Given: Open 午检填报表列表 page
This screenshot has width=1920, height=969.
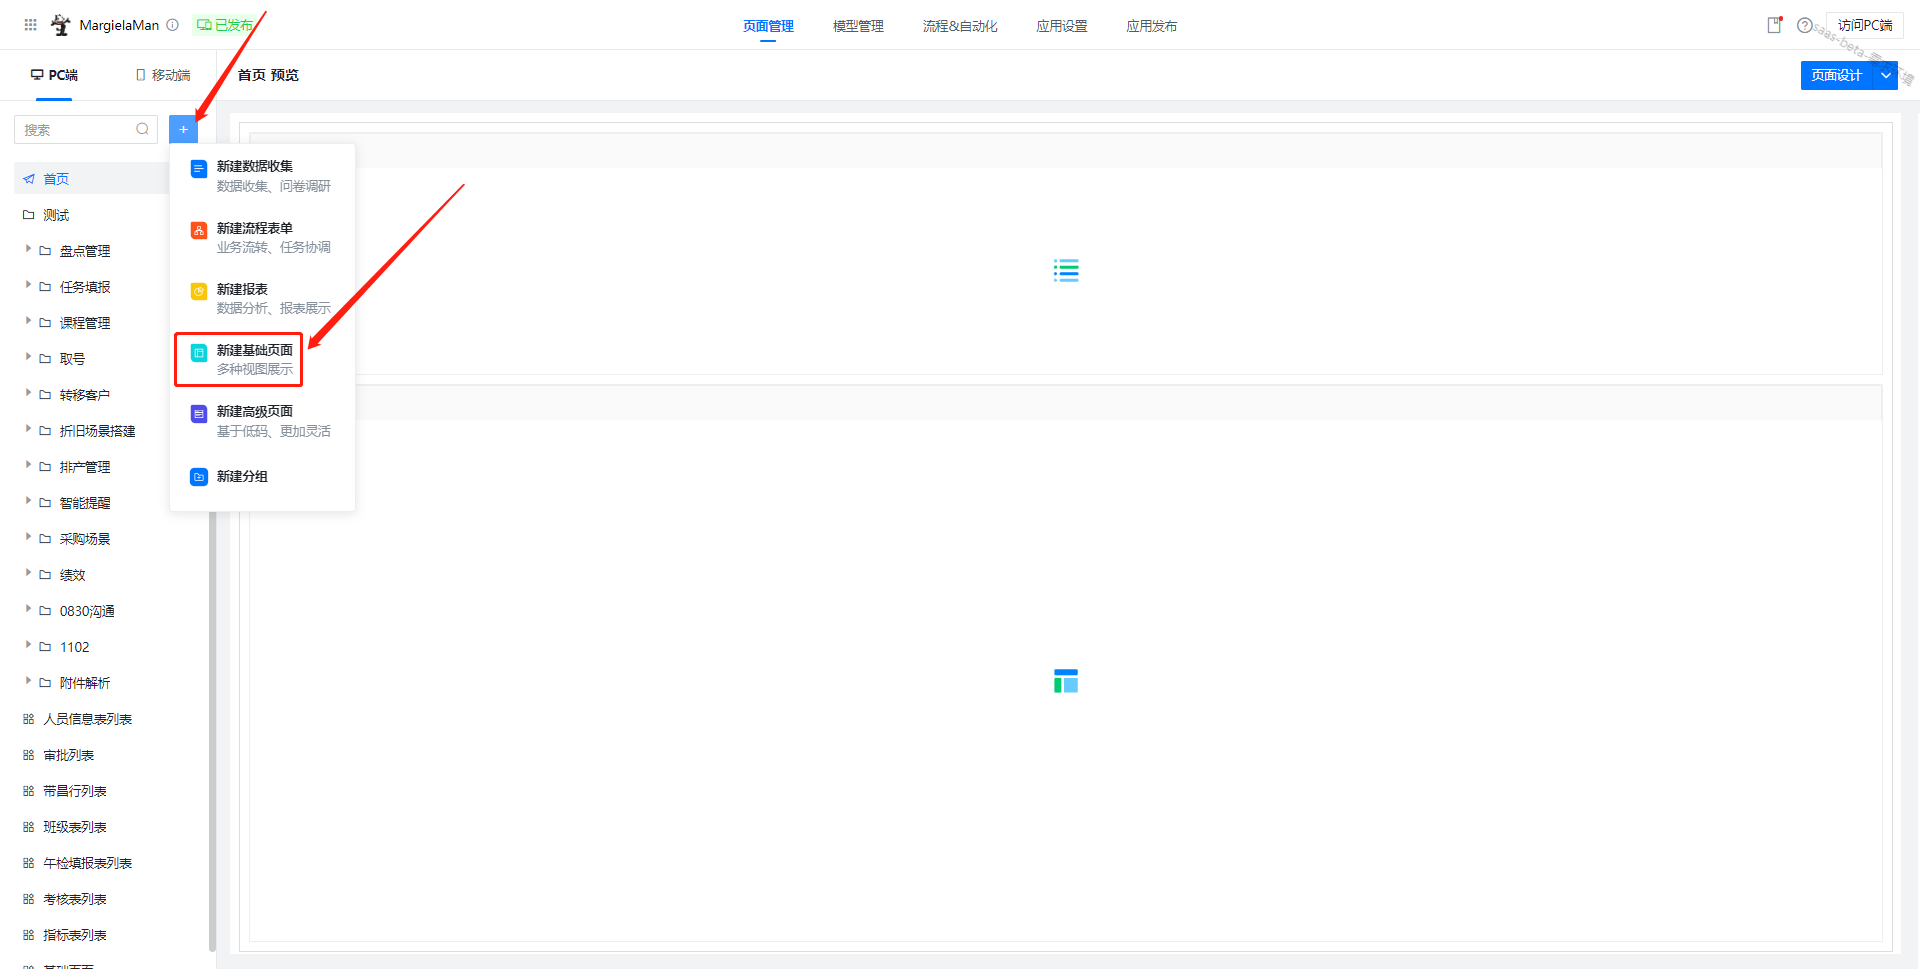Looking at the screenshot, I should [88, 863].
